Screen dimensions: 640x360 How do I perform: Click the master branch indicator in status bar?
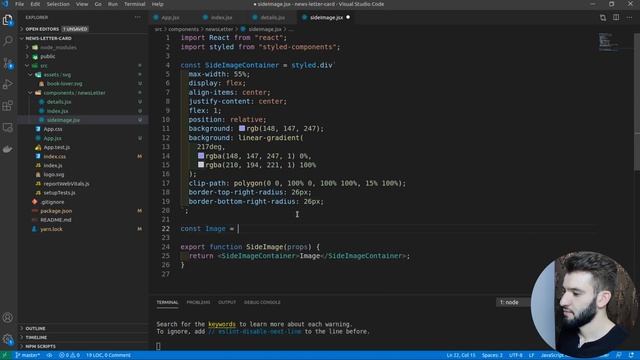pyautogui.click(x=27, y=355)
